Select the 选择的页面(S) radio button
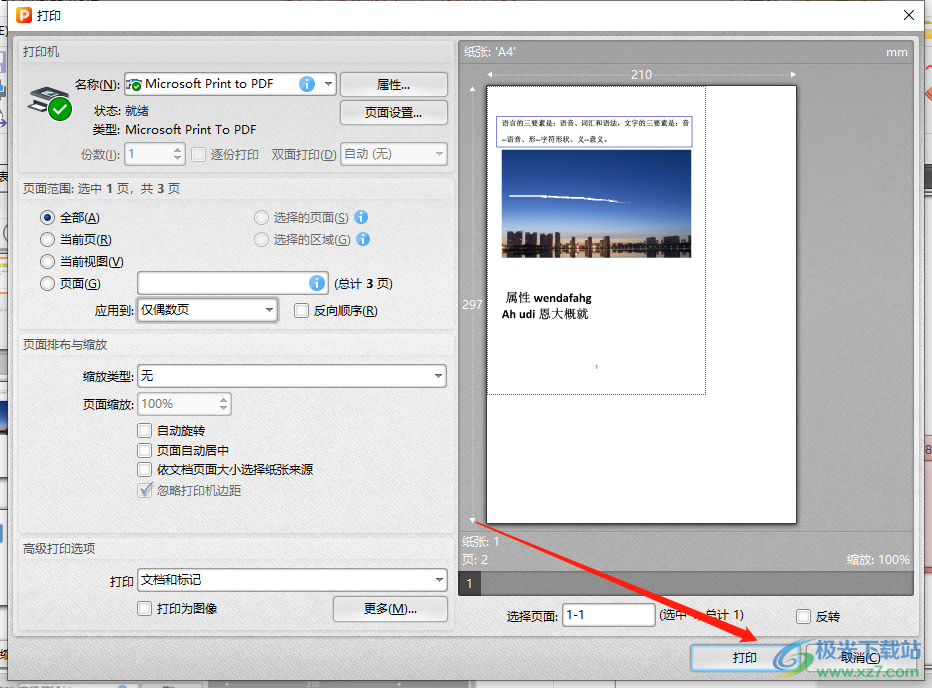The width and height of the screenshot is (932, 688). 261,218
